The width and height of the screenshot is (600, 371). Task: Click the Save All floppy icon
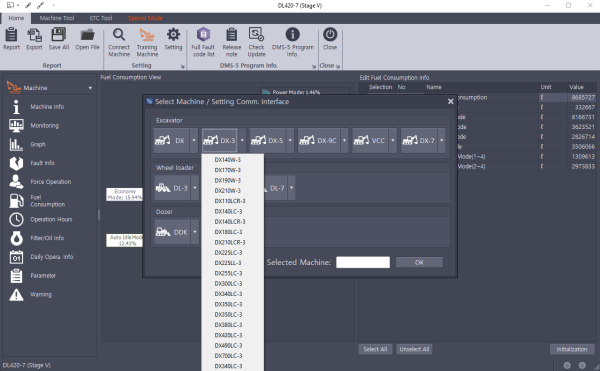[x=59, y=35]
